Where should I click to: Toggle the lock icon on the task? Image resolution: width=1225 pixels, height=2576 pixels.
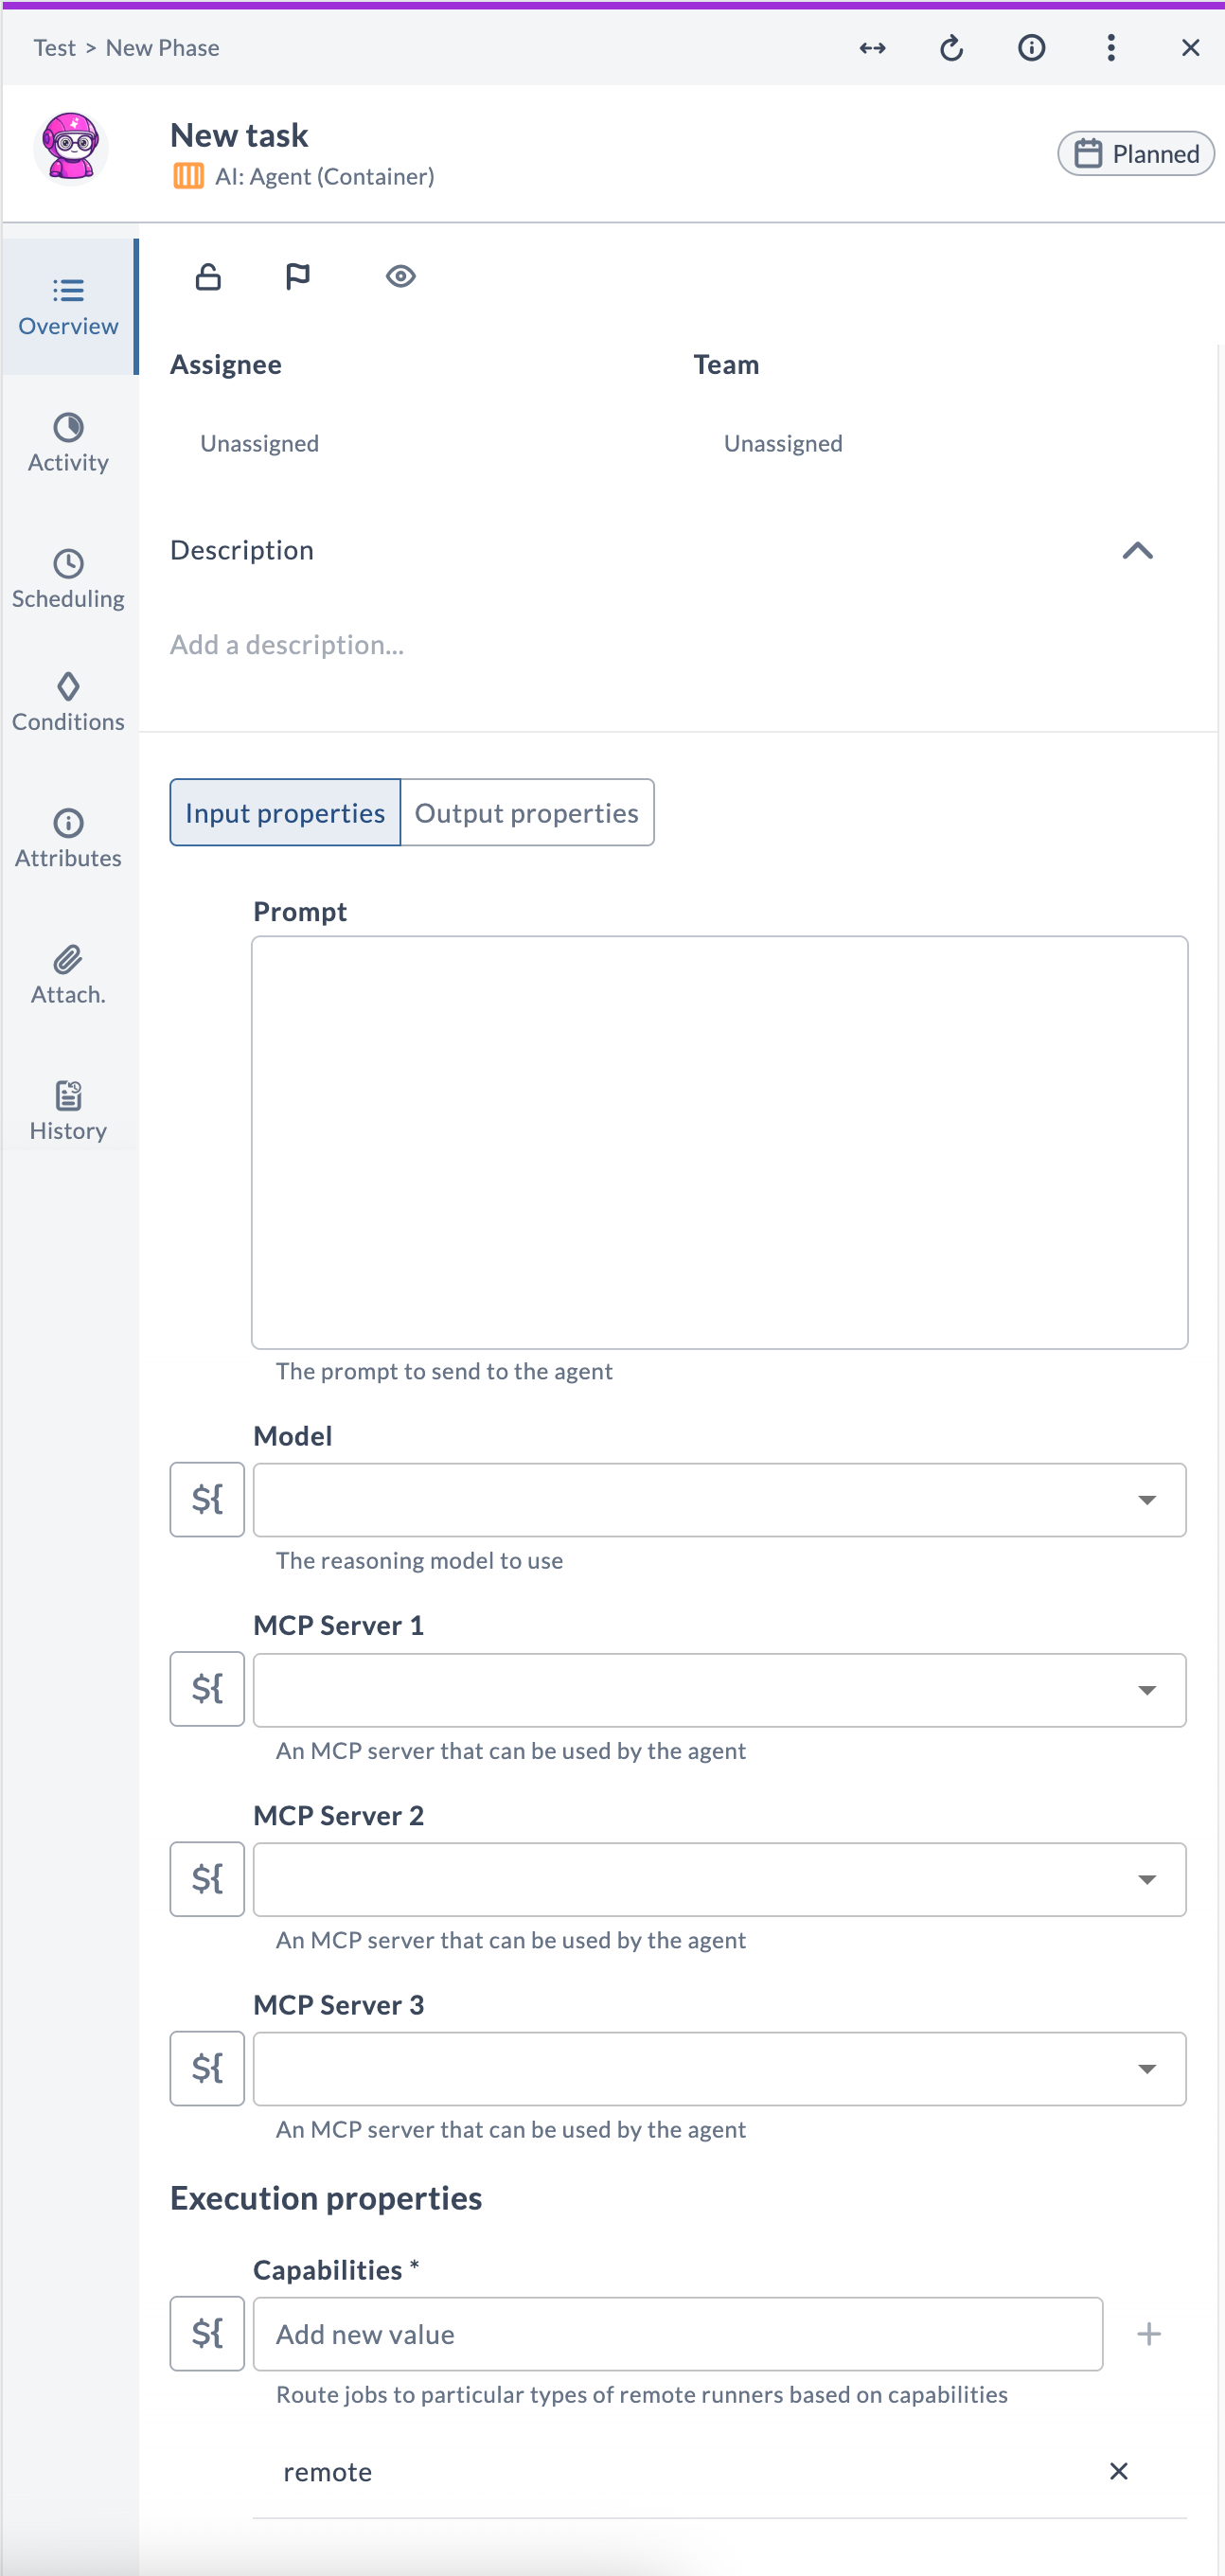[x=208, y=276]
